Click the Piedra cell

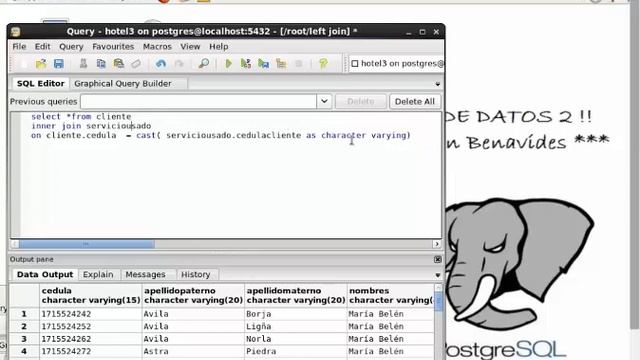(x=296, y=351)
